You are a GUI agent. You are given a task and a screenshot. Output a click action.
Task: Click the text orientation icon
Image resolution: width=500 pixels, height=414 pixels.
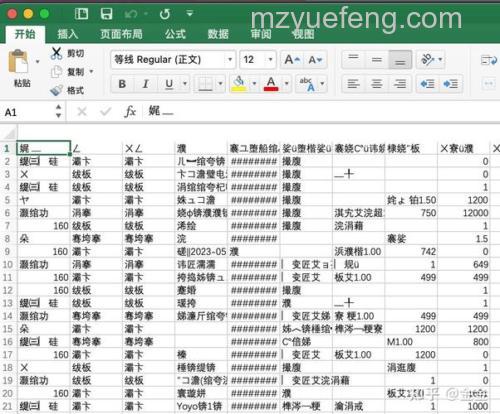pos(428,60)
